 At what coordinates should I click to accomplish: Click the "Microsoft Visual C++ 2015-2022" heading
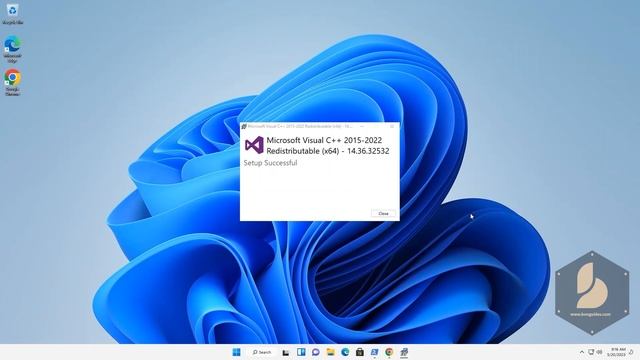tap(324, 140)
